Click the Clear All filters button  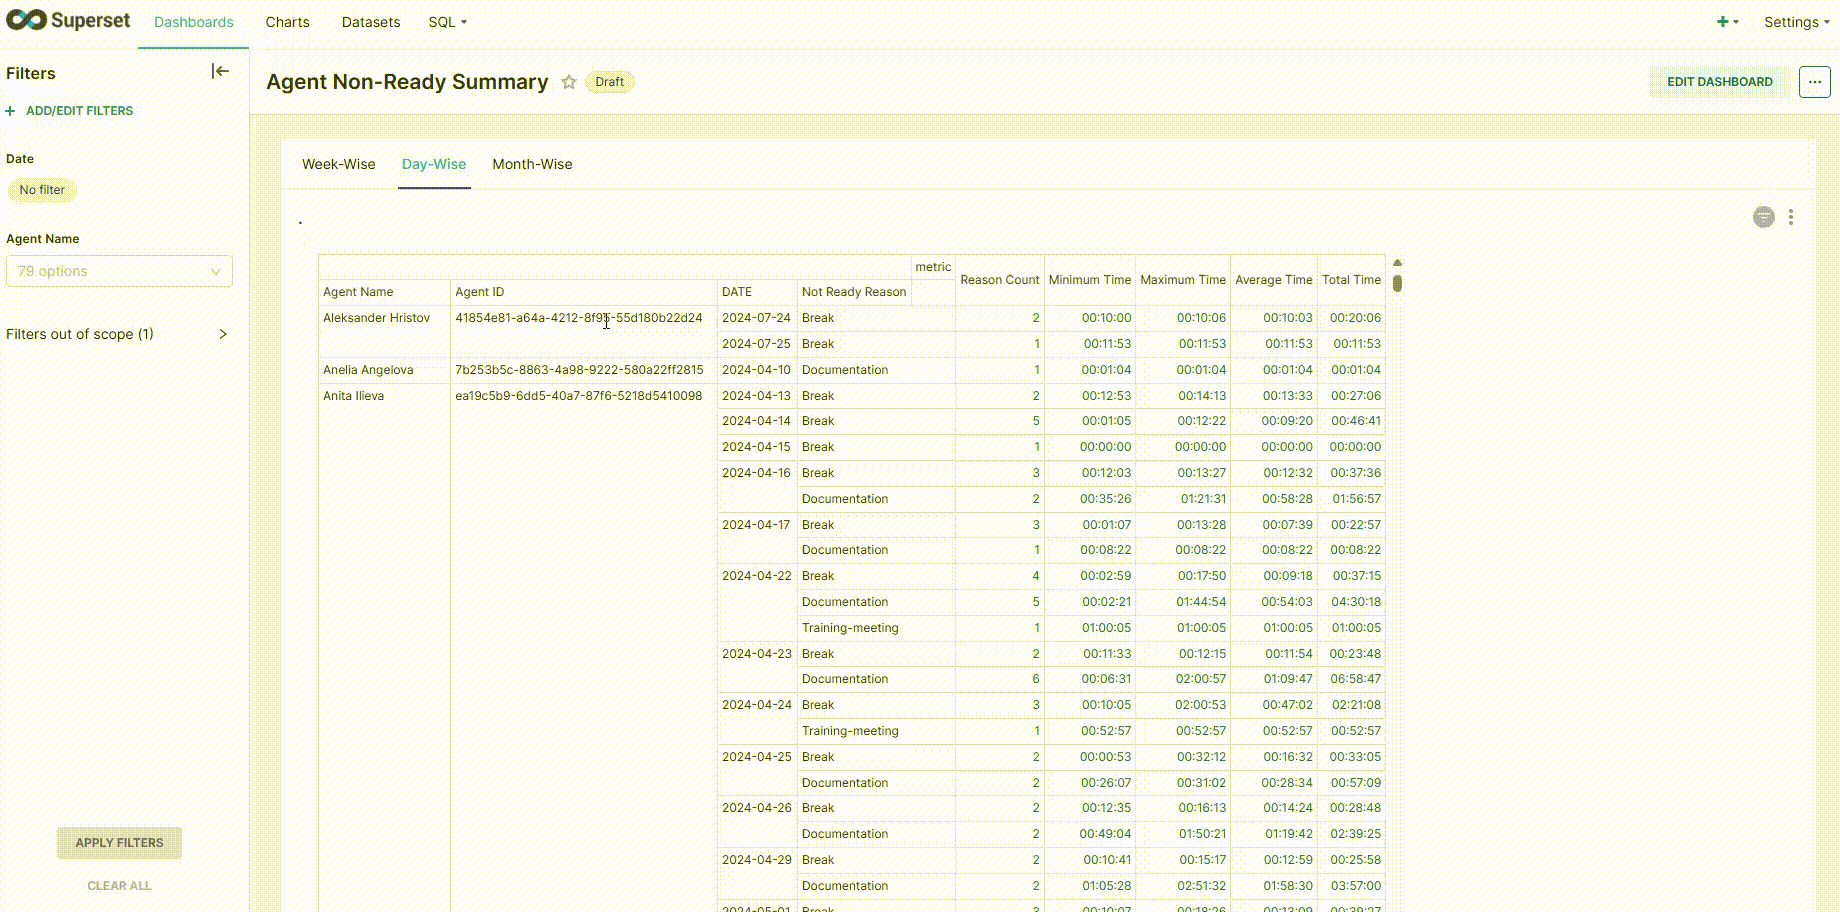pos(119,886)
